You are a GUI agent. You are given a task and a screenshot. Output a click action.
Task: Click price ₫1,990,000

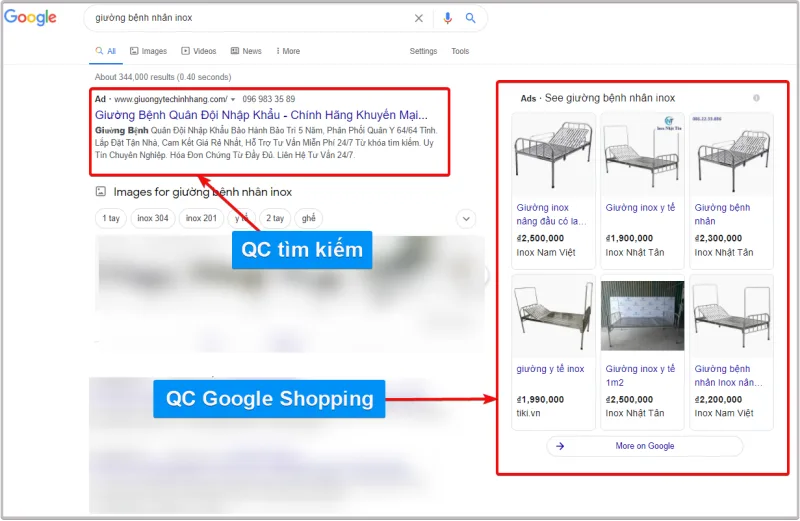540,400
